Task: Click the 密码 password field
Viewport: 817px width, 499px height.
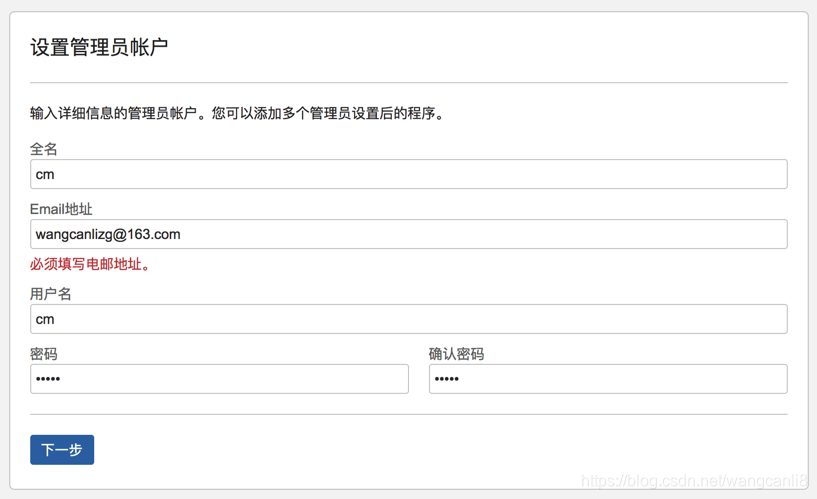Action: coord(219,379)
